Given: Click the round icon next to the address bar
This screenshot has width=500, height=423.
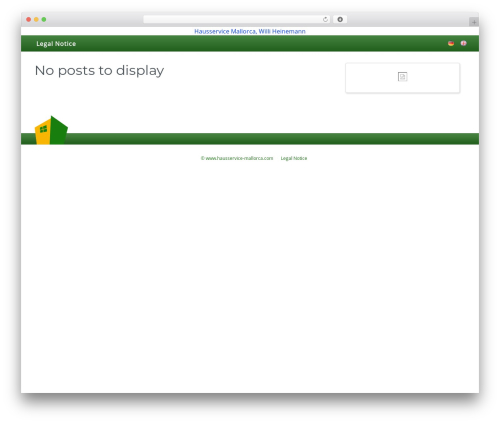Looking at the screenshot, I should coord(340,19).
